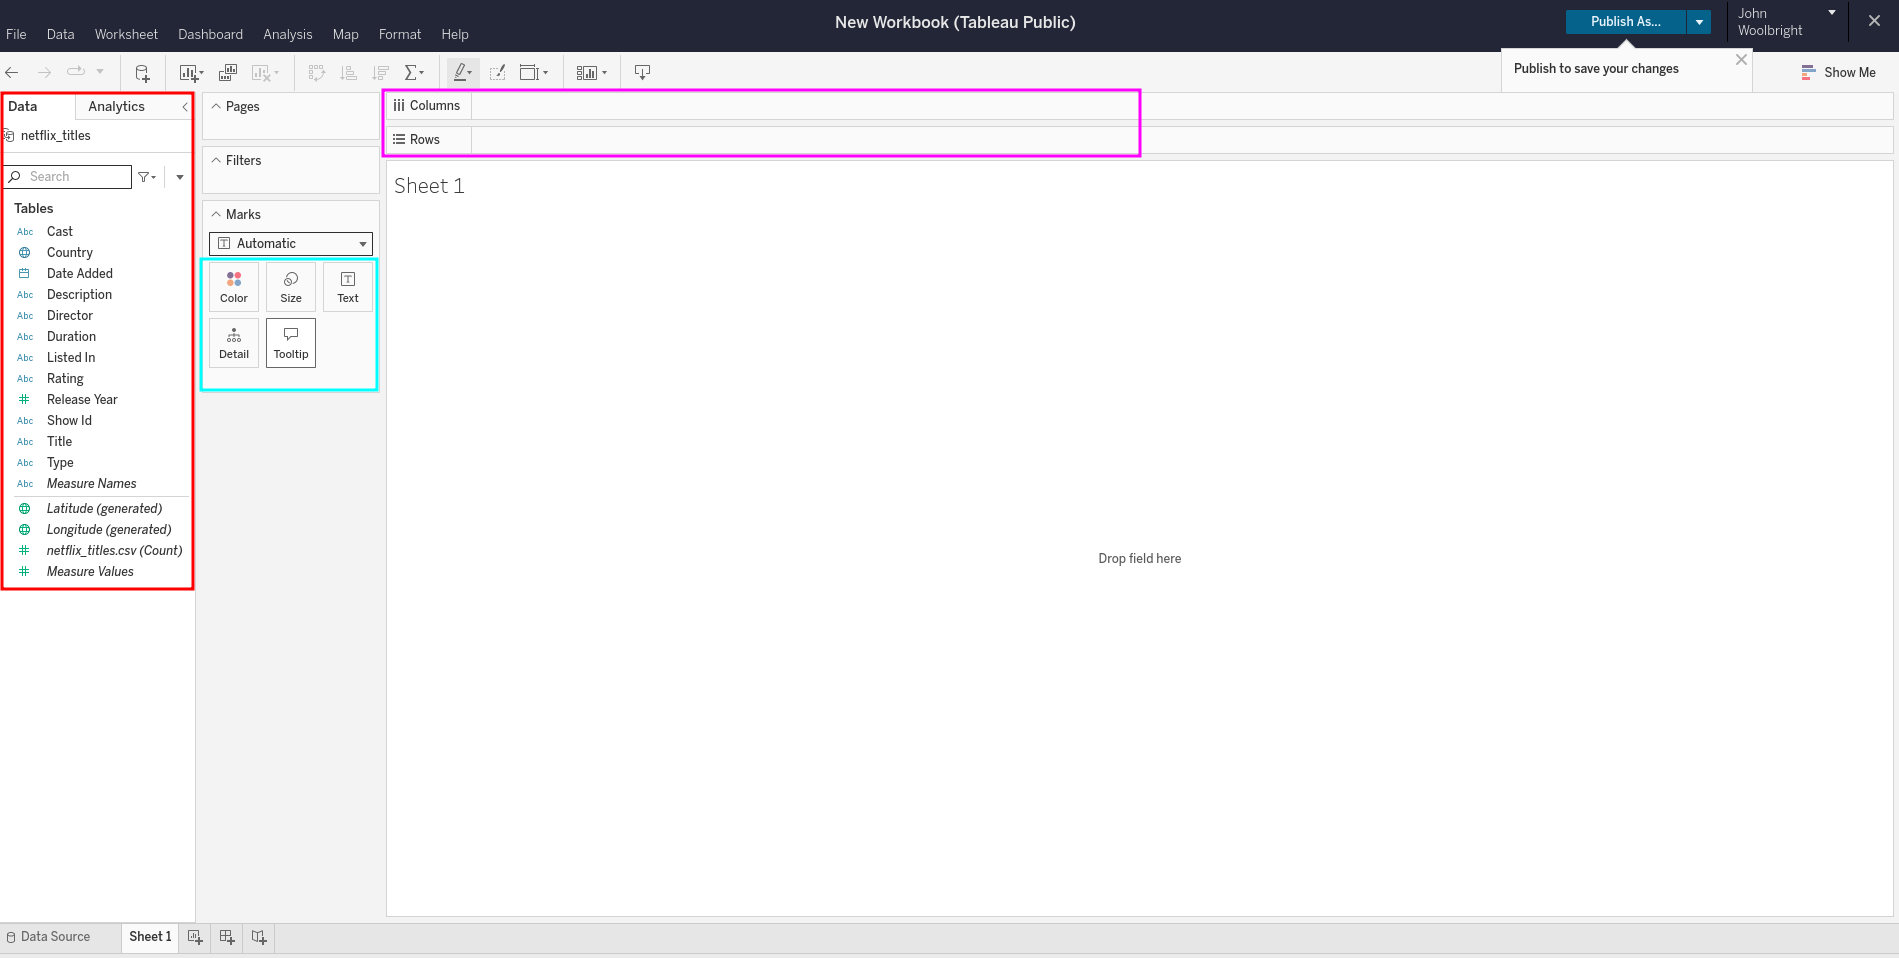The height and width of the screenshot is (958, 1899).
Task: Click the Undo arrow in toolbar
Action: [12, 72]
